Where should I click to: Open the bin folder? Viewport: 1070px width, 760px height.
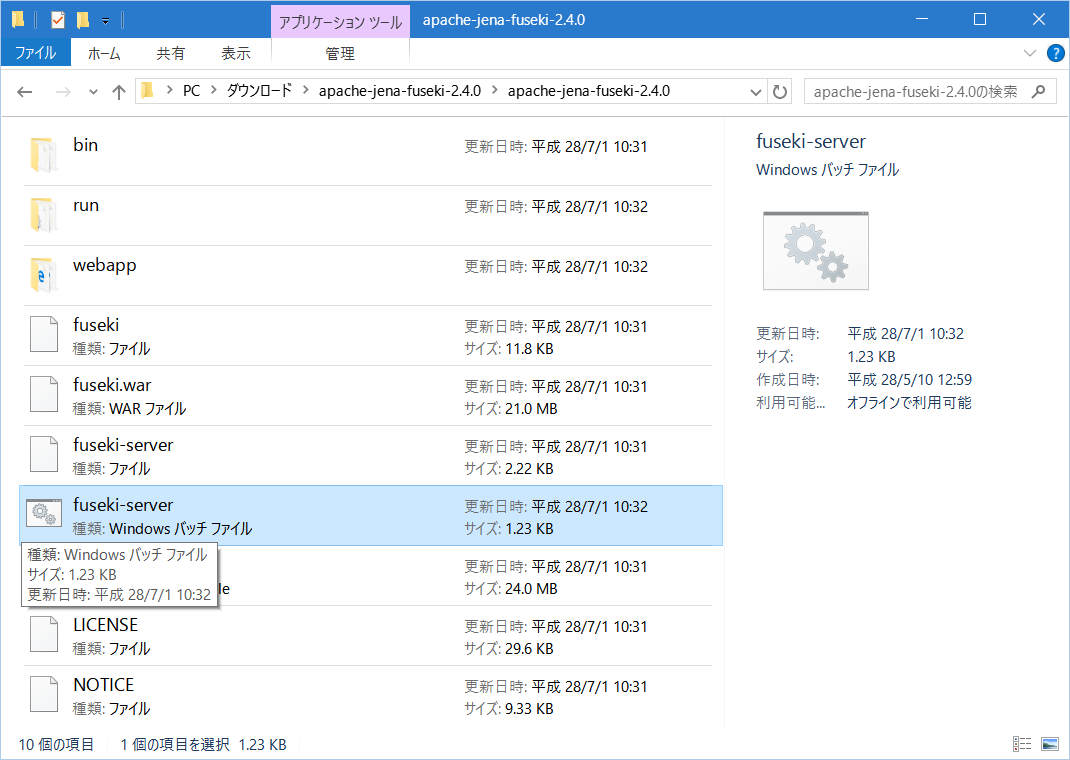(85, 145)
